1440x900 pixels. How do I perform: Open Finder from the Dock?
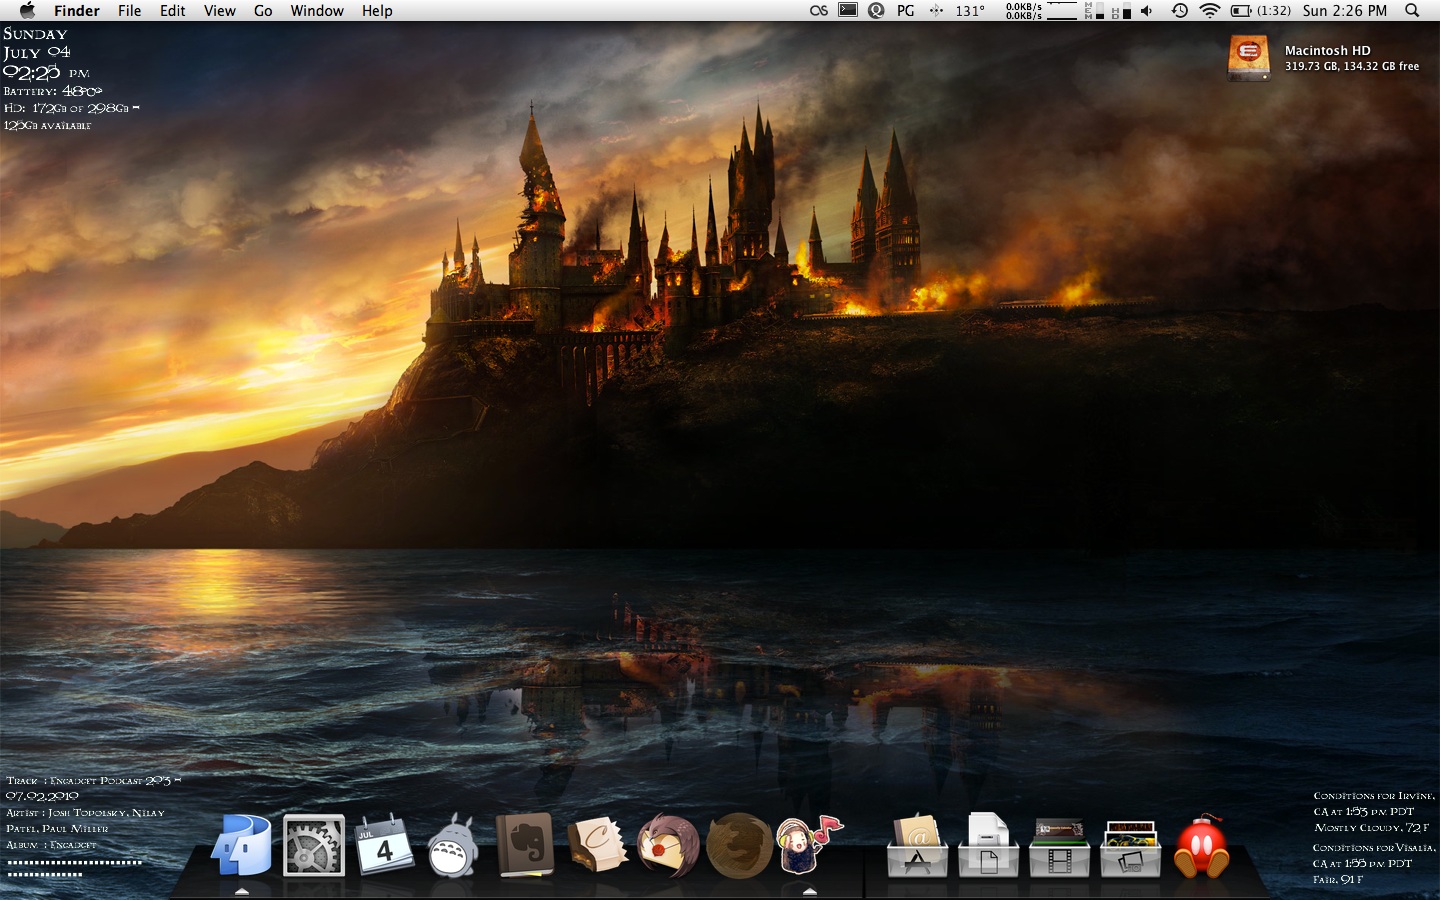click(241, 845)
